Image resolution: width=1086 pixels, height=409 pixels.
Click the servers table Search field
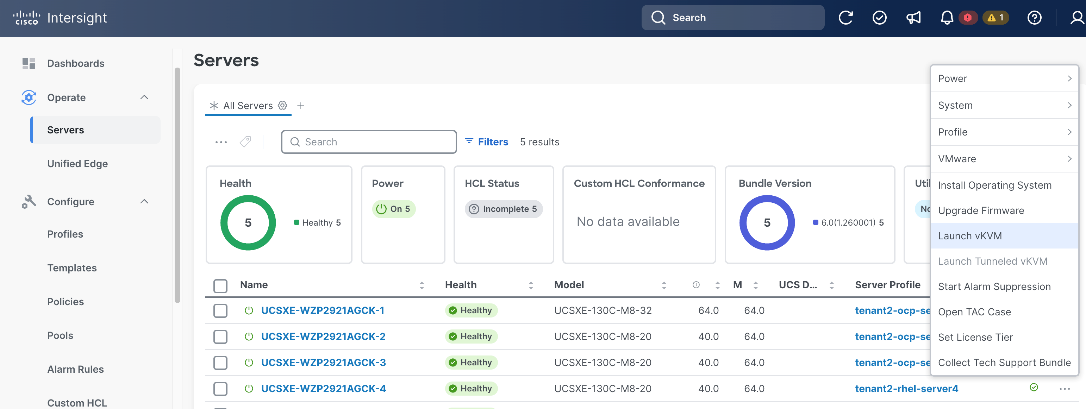coord(369,142)
